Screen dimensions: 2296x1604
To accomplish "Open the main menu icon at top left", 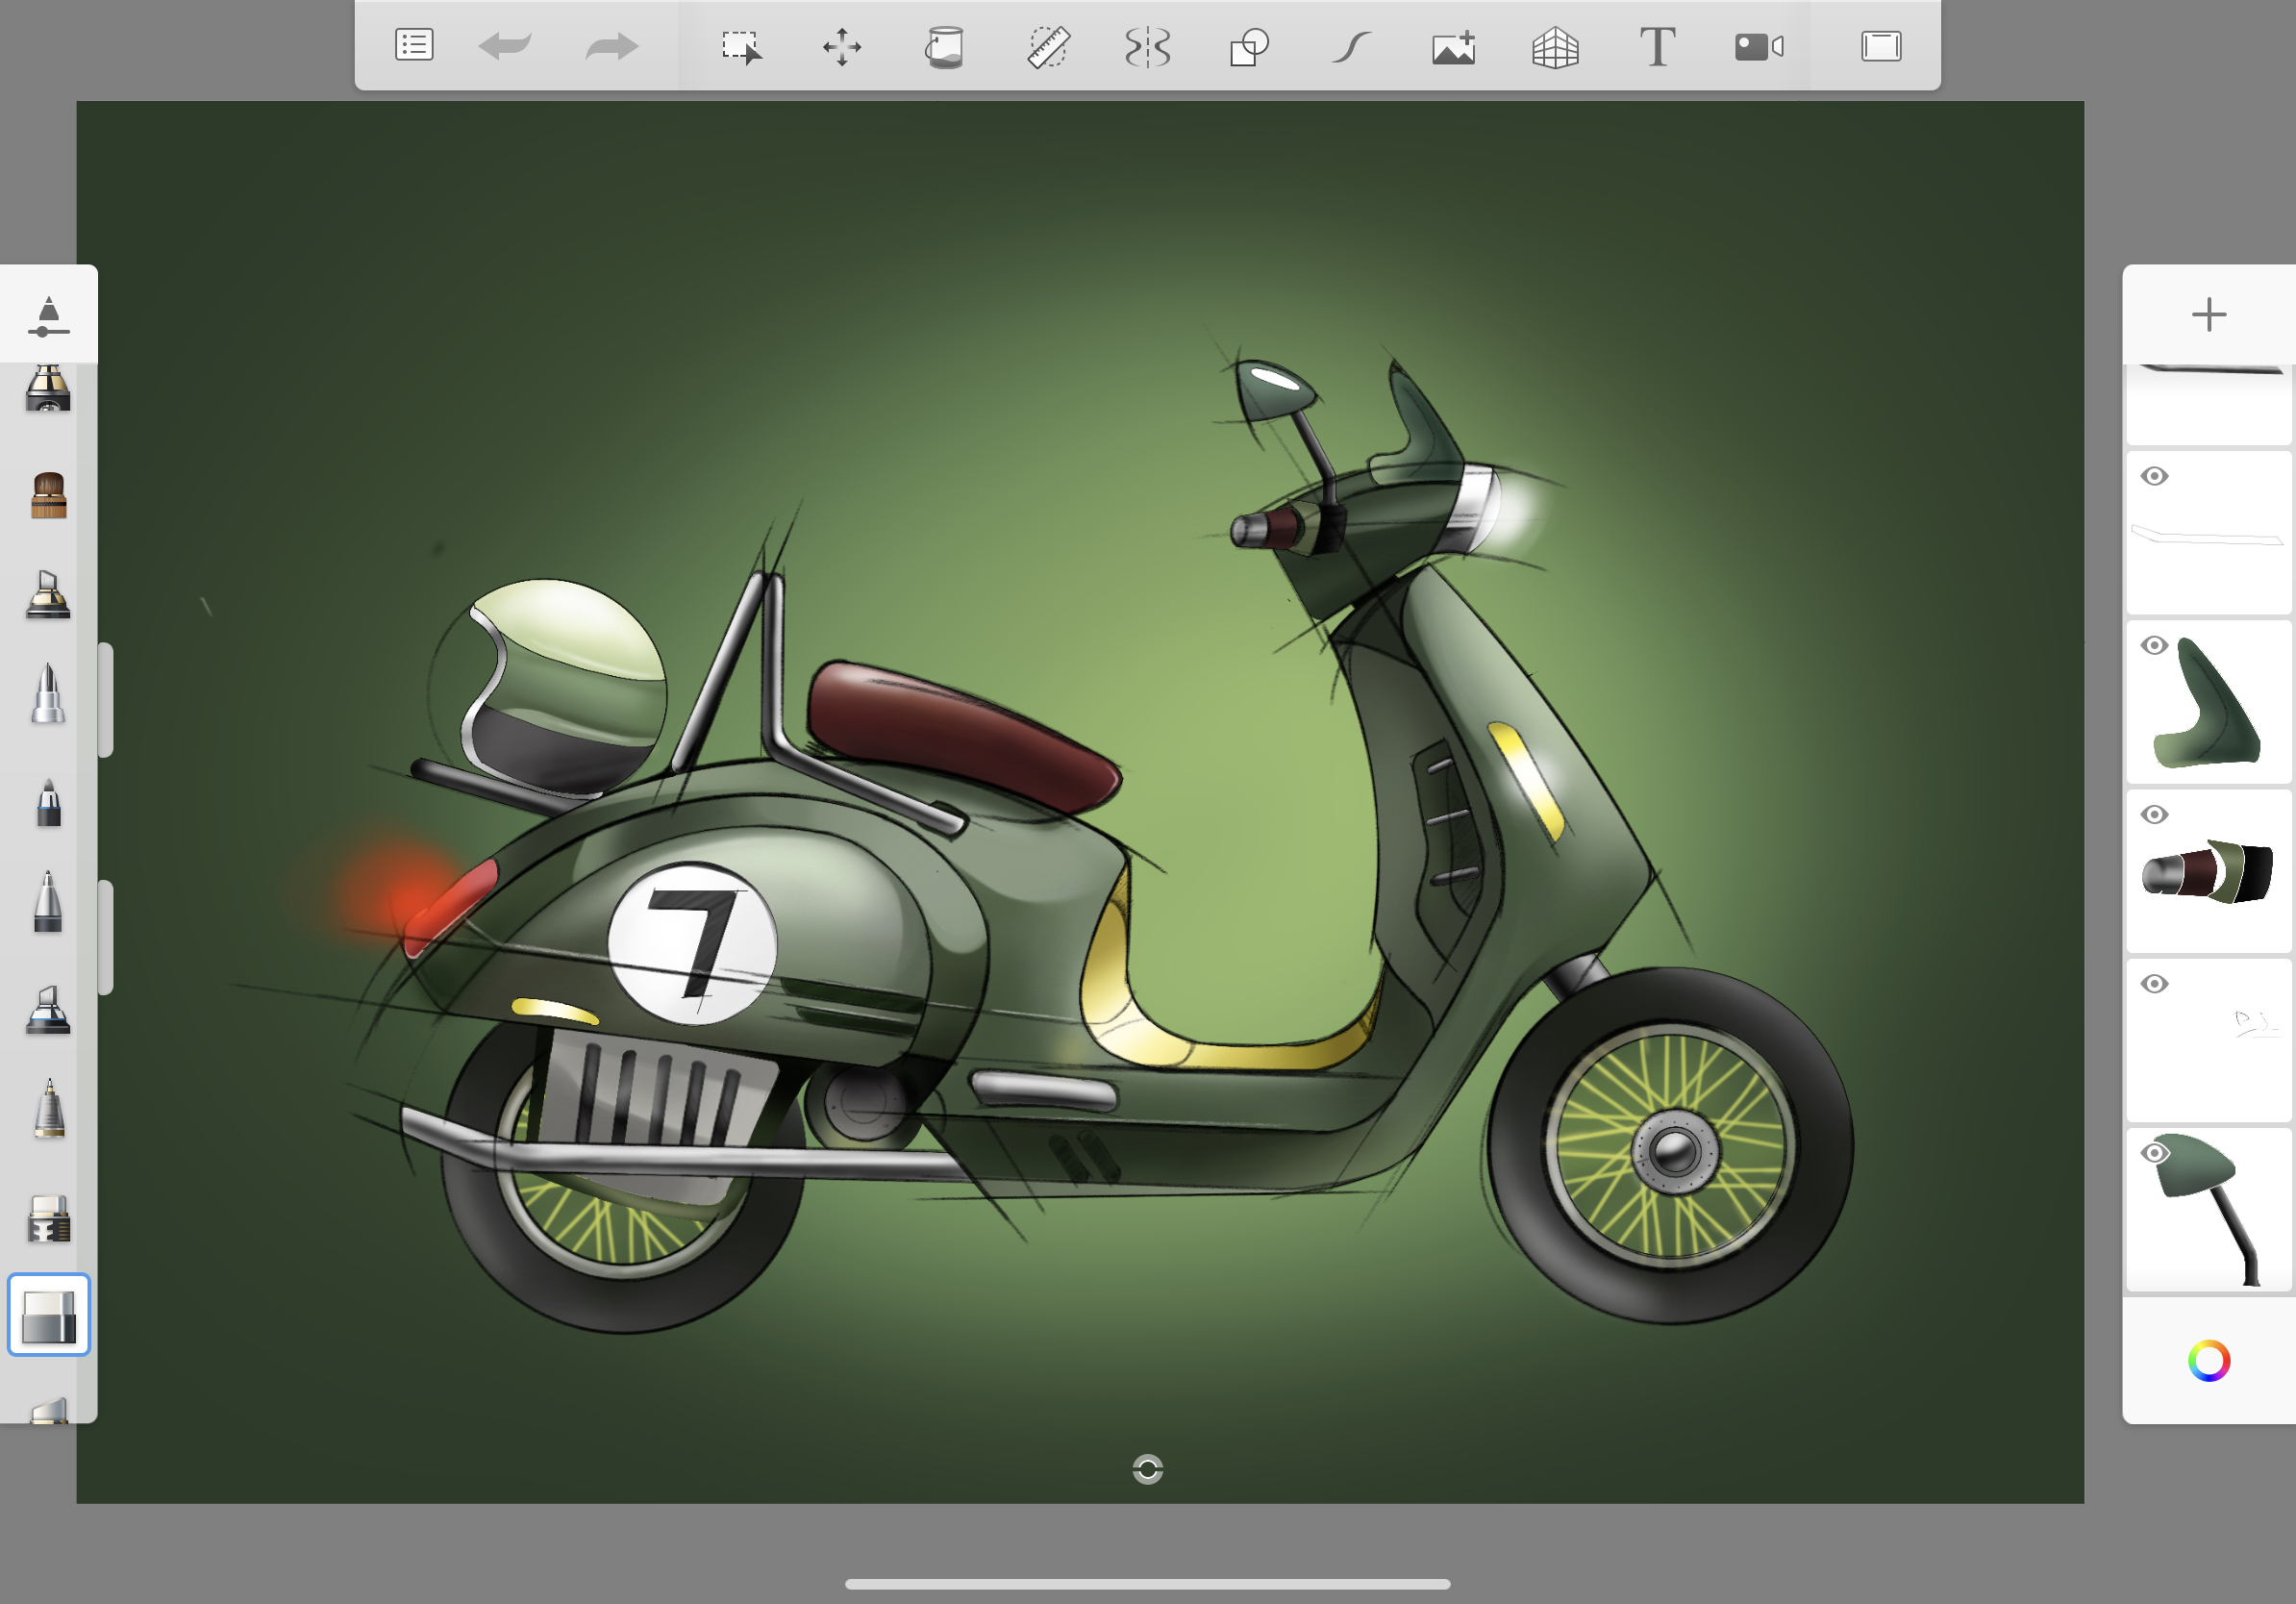I will pos(413,45).
